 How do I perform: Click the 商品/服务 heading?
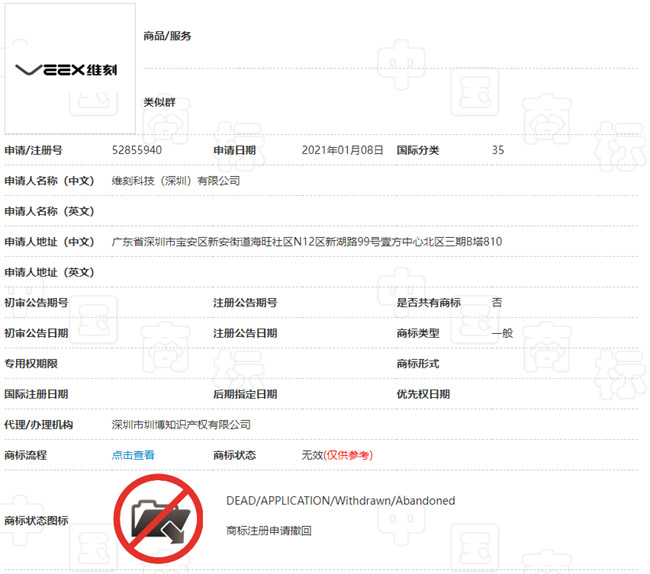point(167,36)
